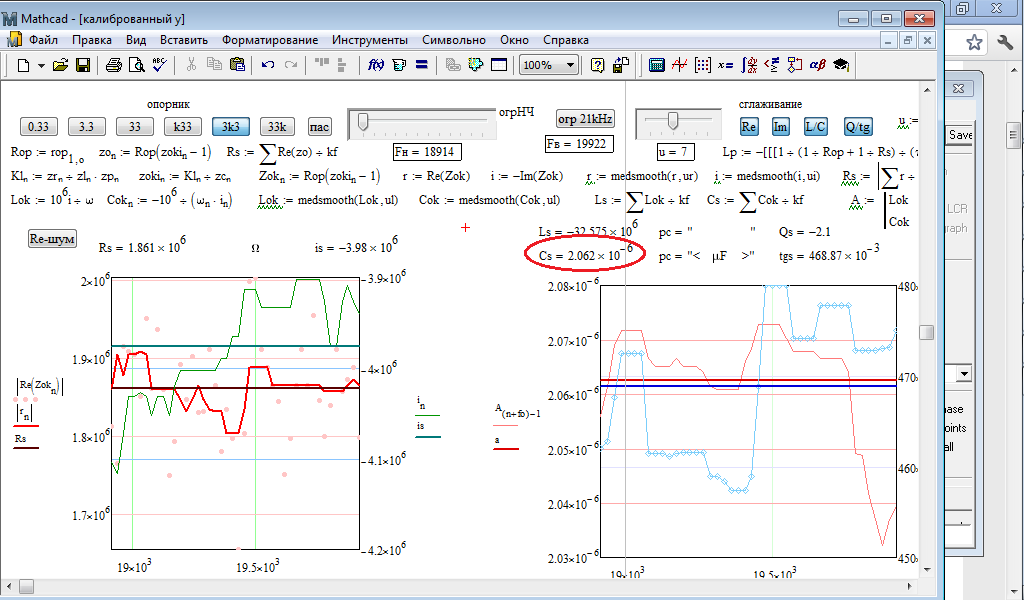The image size is (1024, 600).
Task: Click the огр 21kHz button
Action: [x=585, y=119]
